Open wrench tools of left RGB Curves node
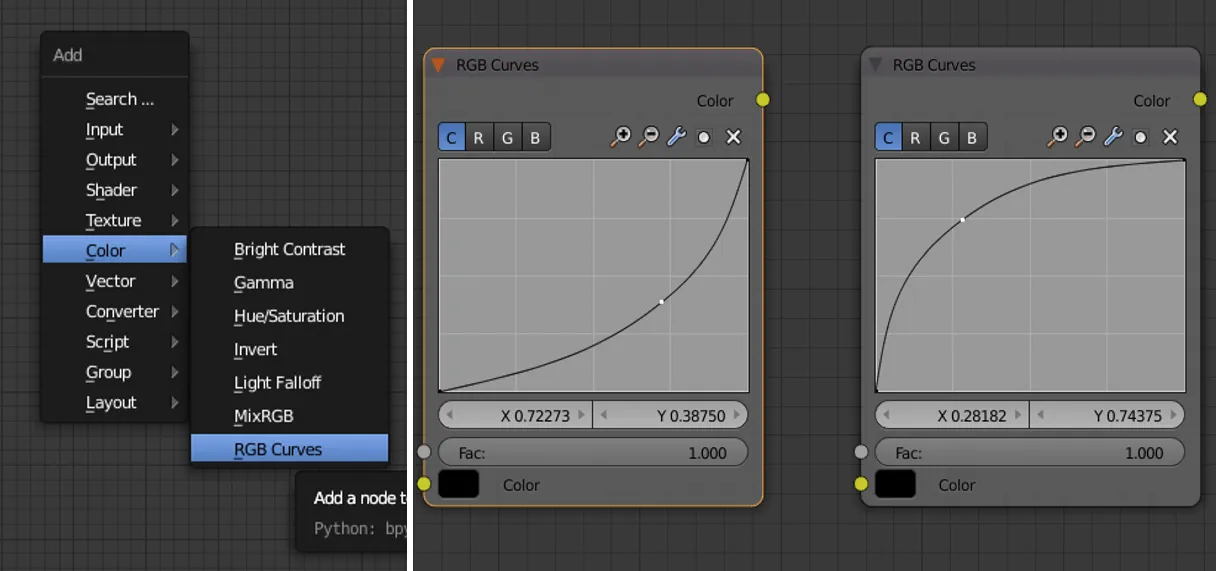1216x571 pixels. tap(677, 137)
